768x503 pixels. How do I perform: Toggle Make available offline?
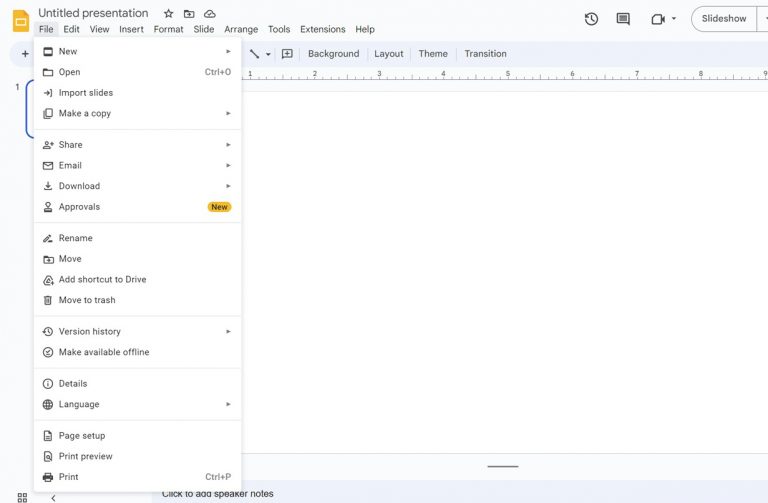(x=138, y=352)
